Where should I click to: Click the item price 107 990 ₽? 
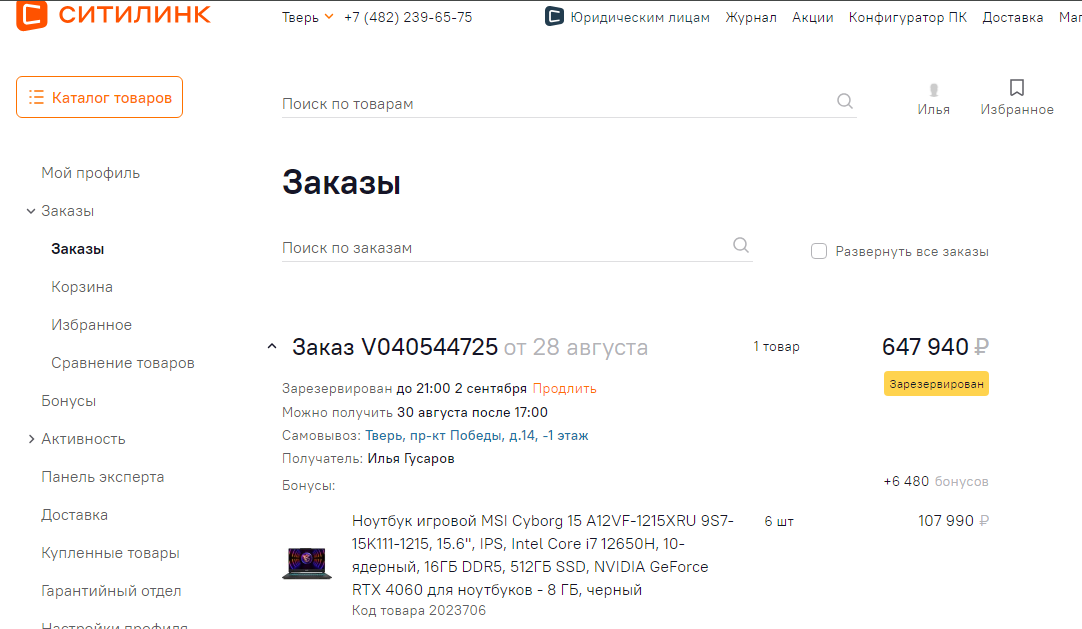tap(953, 521)
